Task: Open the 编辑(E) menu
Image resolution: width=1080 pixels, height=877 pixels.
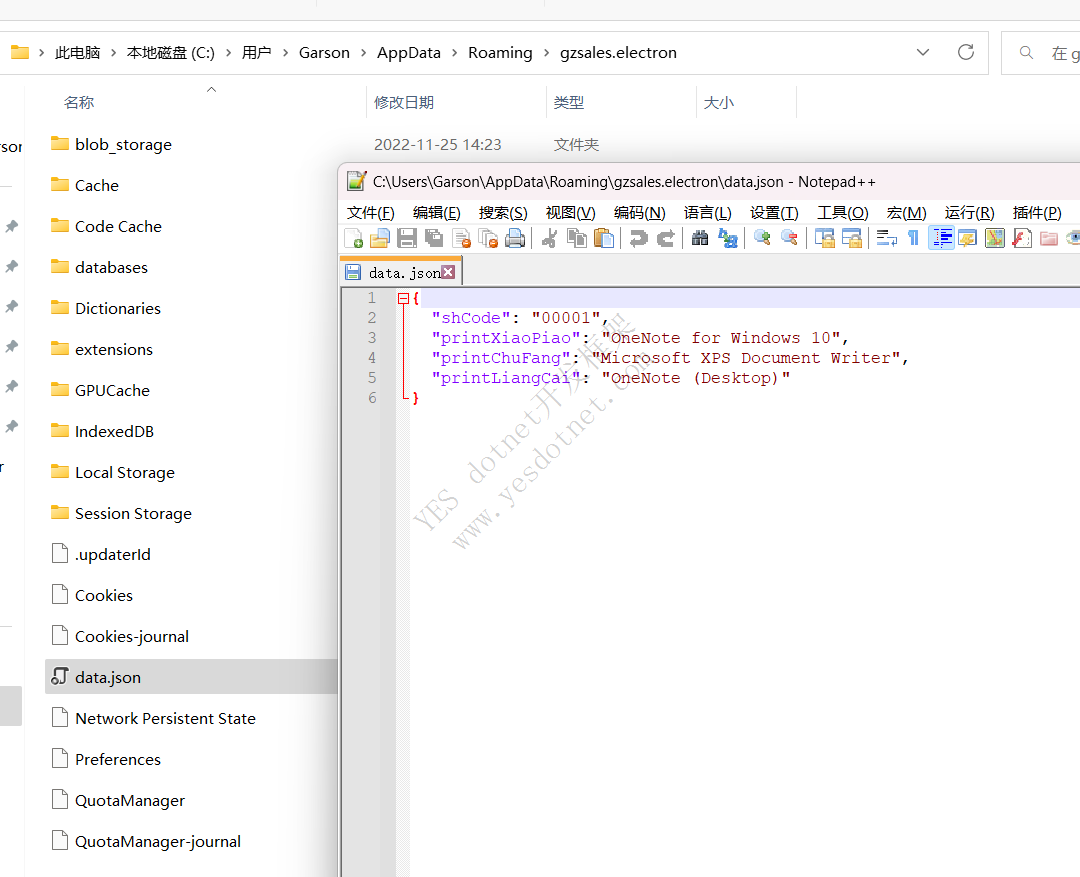Action: [437, 213]
